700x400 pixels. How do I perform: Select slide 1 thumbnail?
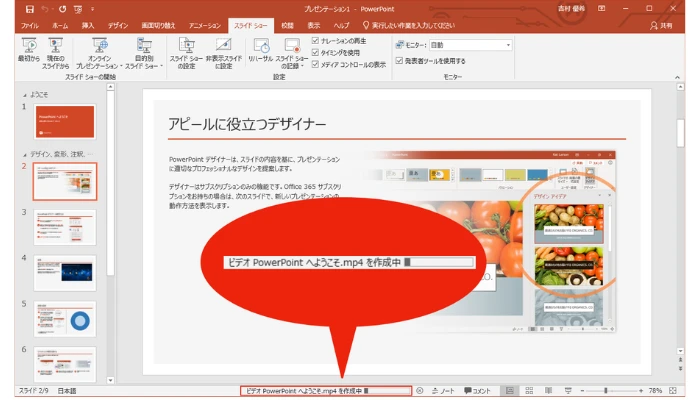(x=65, y=122)
